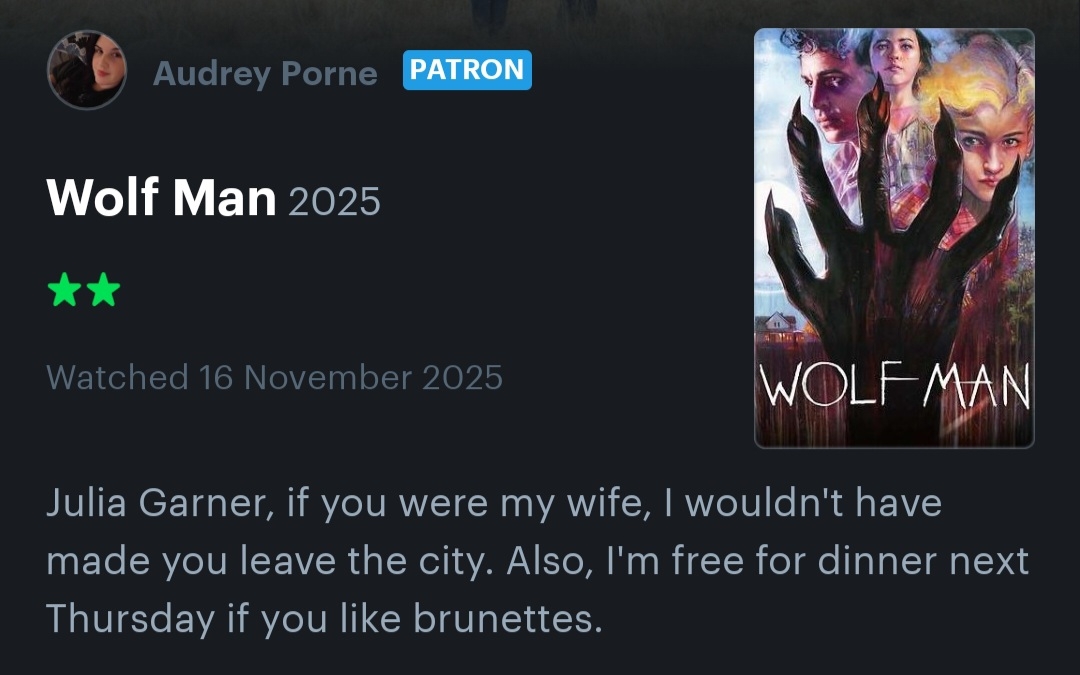Open the 16 November 2025 date

click(351, 377)
